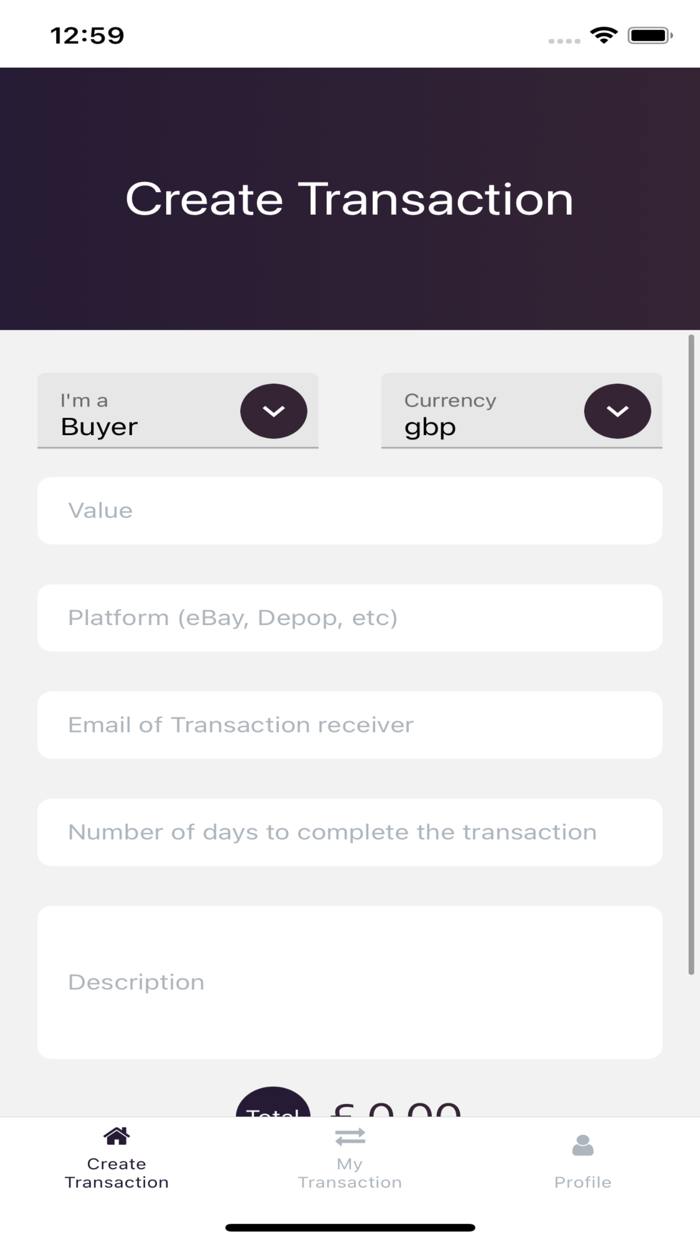Click the vertical scrollbar on right edge
Screen dimensions: 700x1244
click(x=691, y=655)
